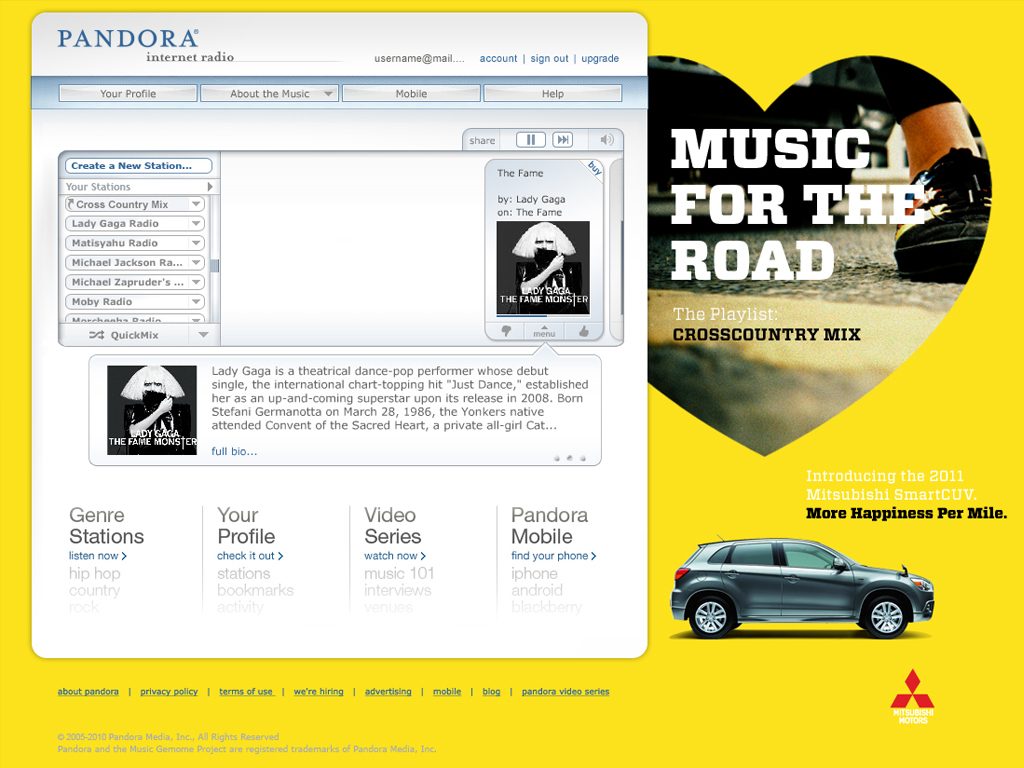Start the QuickMix shuffle
This screenshot has height=768, width=1024.
click(x=125, y=335)
